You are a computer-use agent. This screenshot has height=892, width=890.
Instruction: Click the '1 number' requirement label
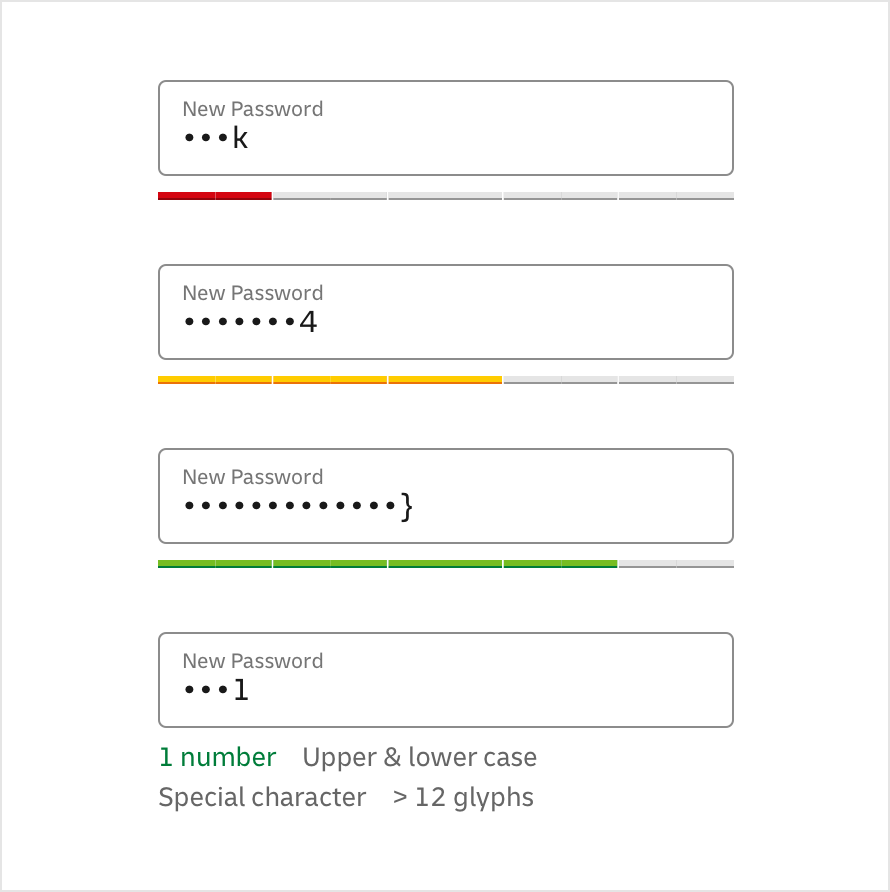(x=218, y=757)
